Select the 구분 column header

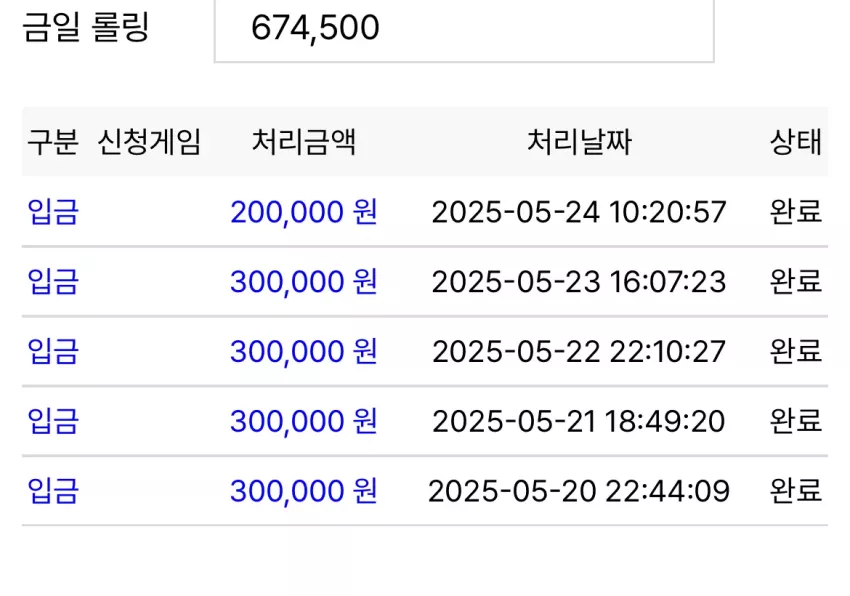(53, 143)
